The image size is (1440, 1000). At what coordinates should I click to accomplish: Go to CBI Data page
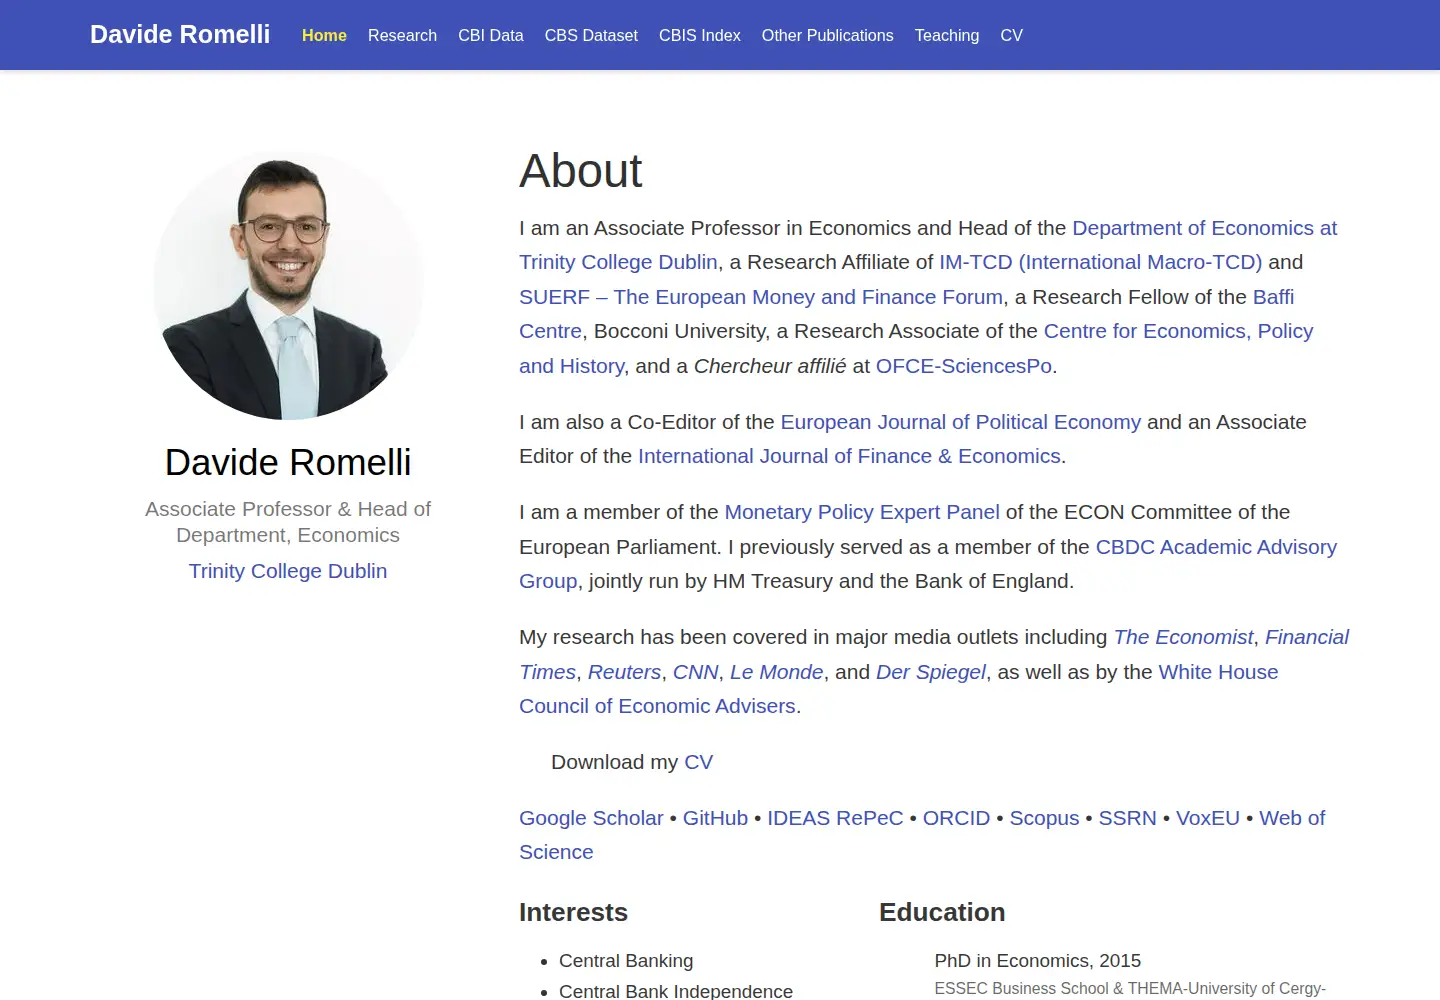point(491,35)
